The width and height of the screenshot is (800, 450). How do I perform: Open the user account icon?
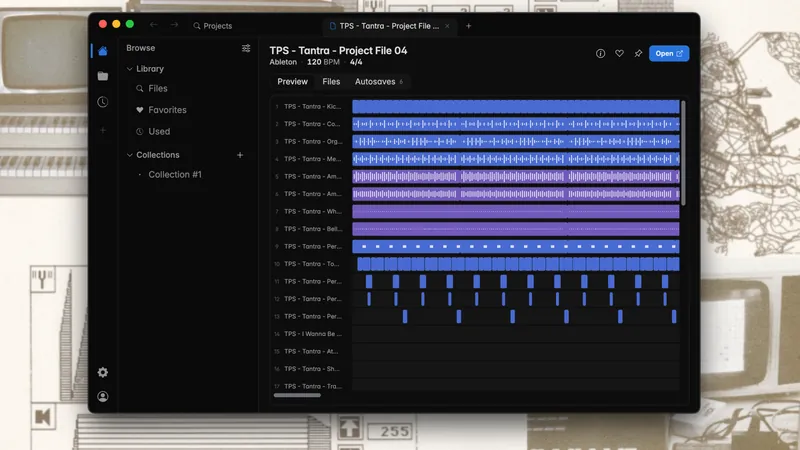[103, 396]
